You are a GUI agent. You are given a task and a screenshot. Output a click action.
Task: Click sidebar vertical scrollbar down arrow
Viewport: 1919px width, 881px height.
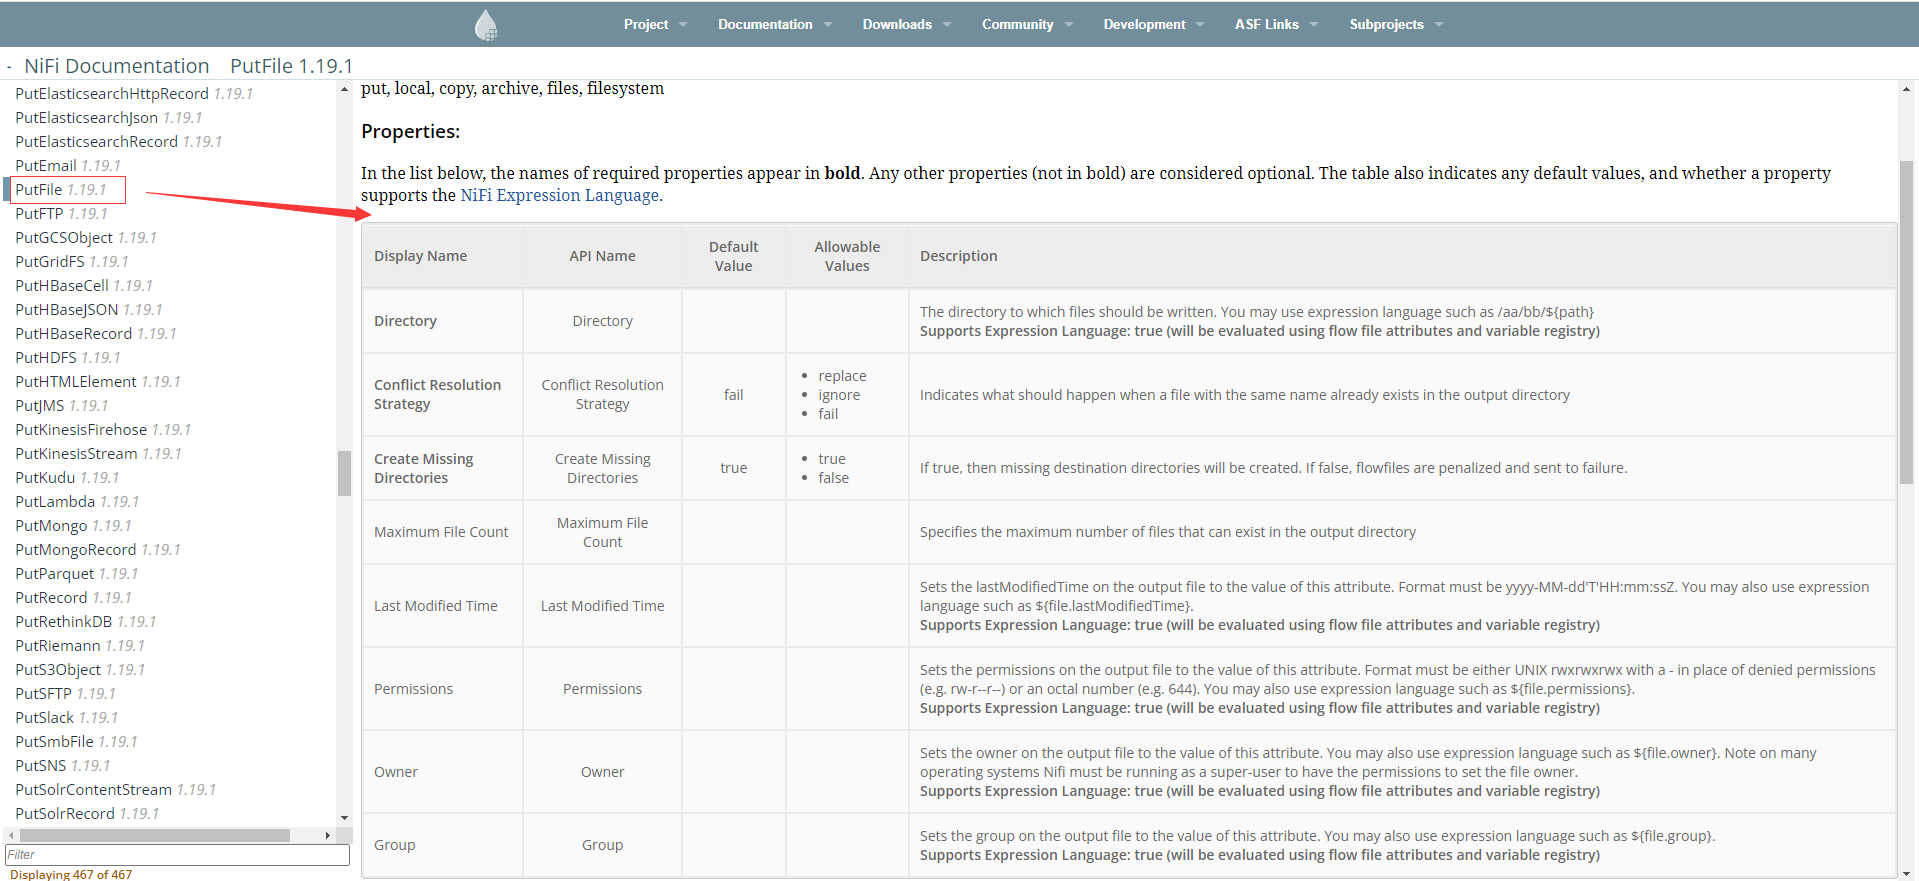(344, 817)
